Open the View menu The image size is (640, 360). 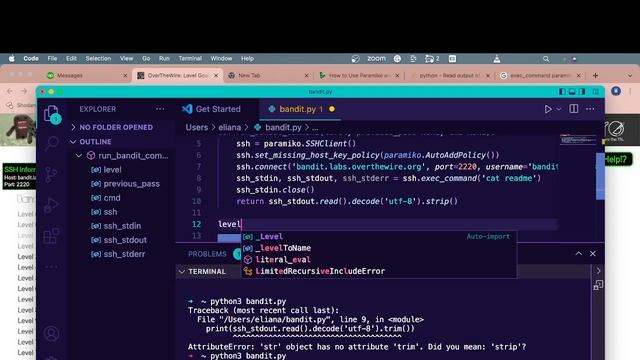tap(126, 59)
